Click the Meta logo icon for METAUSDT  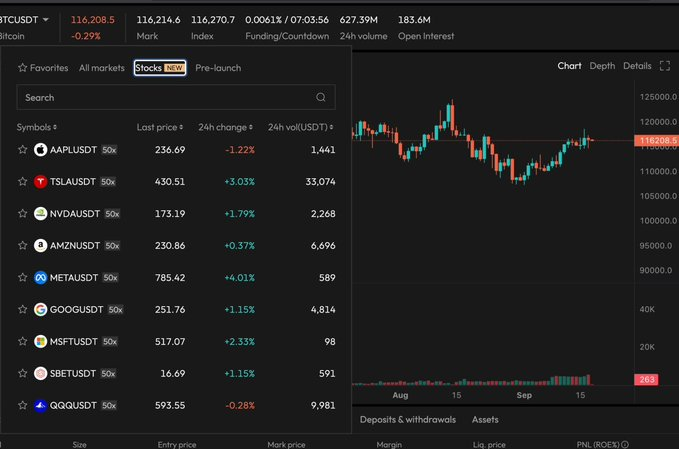click(x=40, y=278)
